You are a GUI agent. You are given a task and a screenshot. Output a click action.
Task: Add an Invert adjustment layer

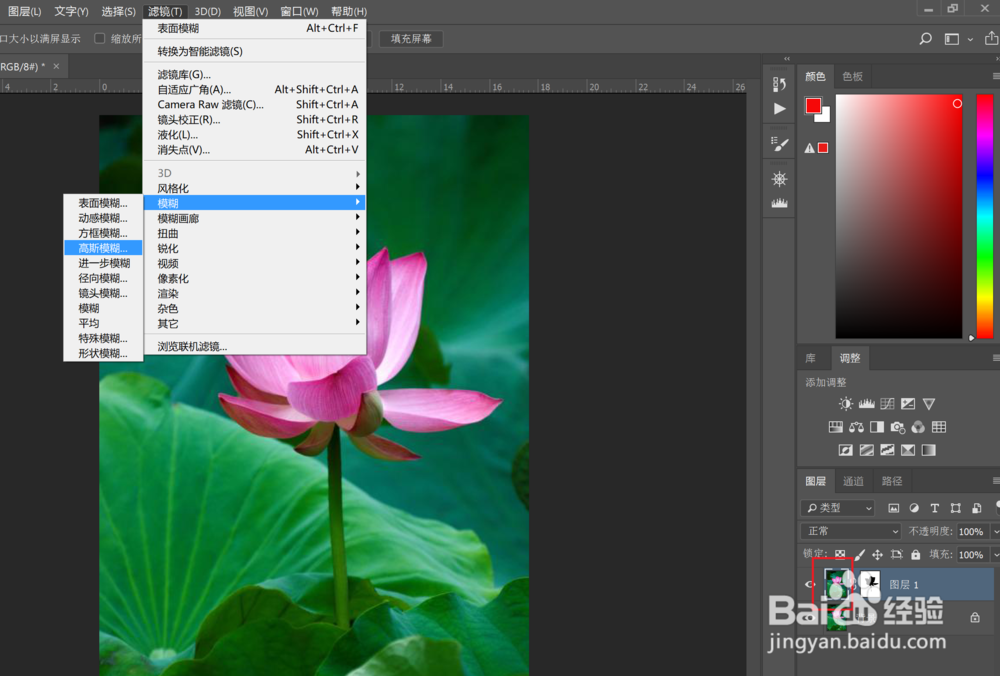point(846,450)
